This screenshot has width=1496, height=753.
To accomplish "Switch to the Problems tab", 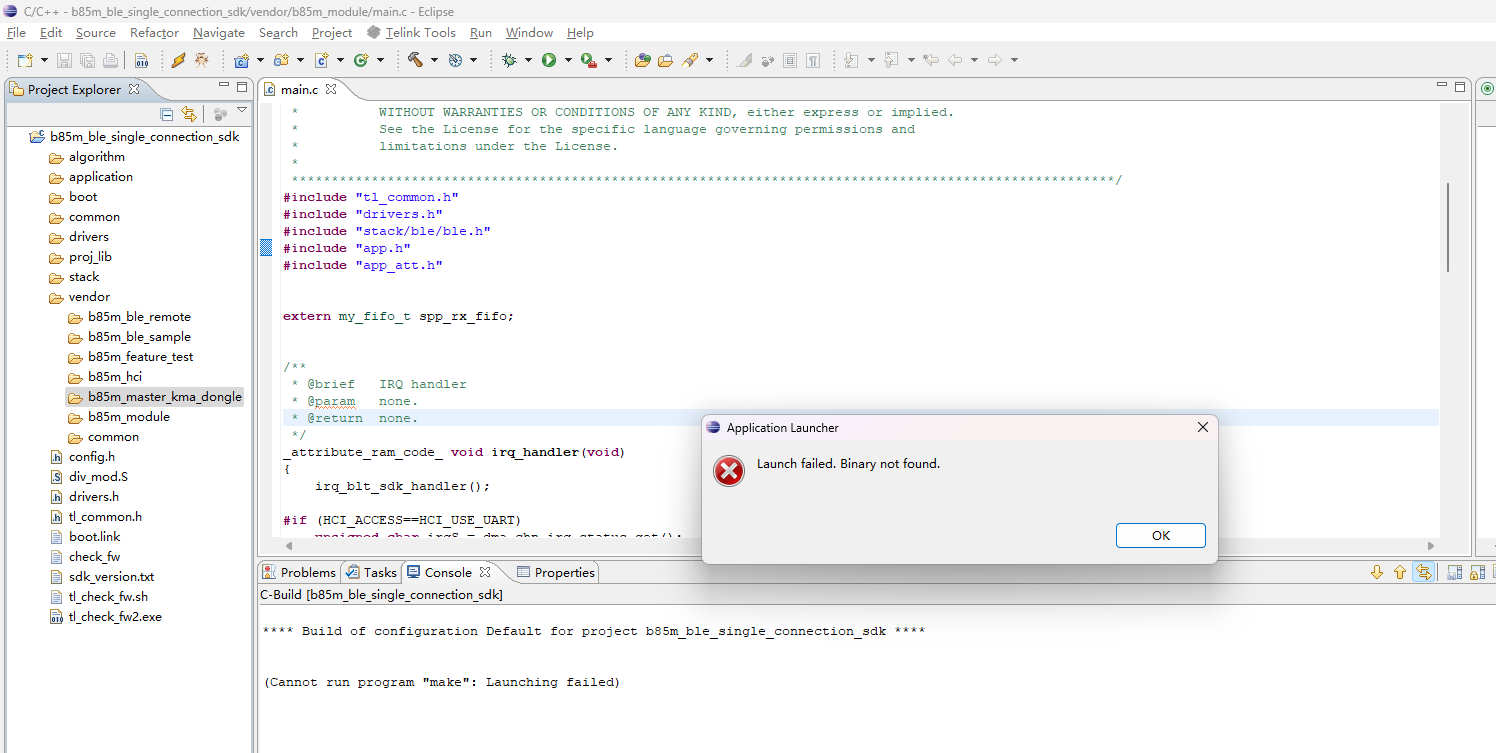I will coord(299,572).
